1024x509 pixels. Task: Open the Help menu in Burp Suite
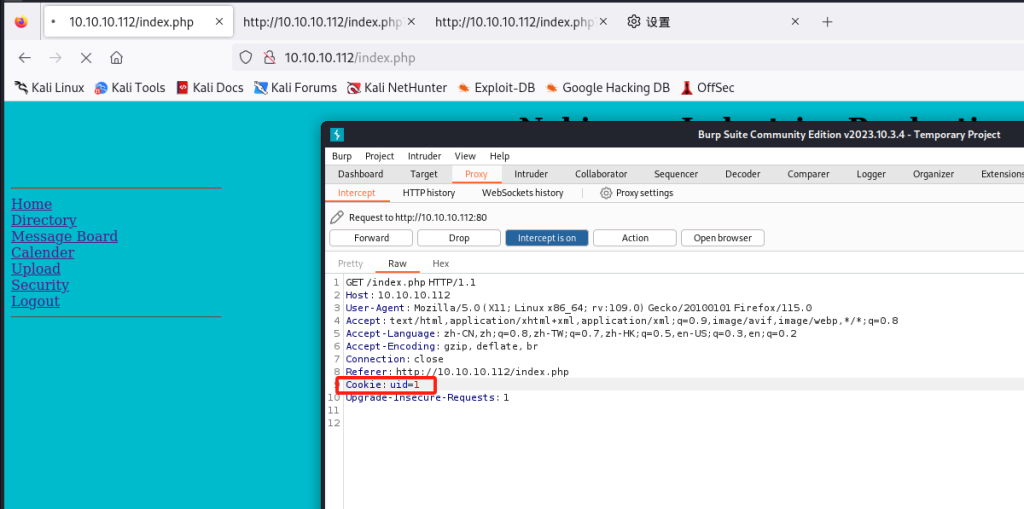500,156
